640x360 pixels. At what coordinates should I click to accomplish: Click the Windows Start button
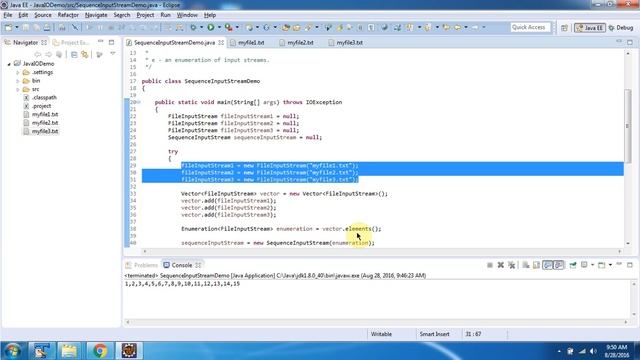(13, 351)
